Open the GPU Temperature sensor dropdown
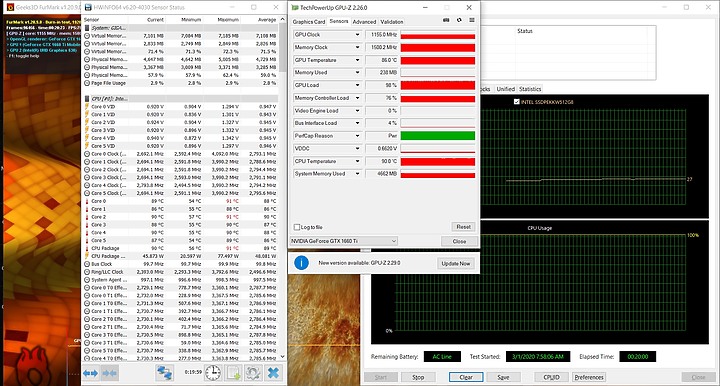This screenshot has width=720, height=386. tap(357, 60)
